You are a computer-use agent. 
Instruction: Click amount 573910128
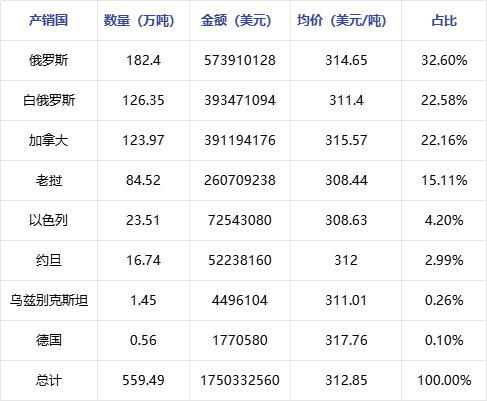[240, 60]
